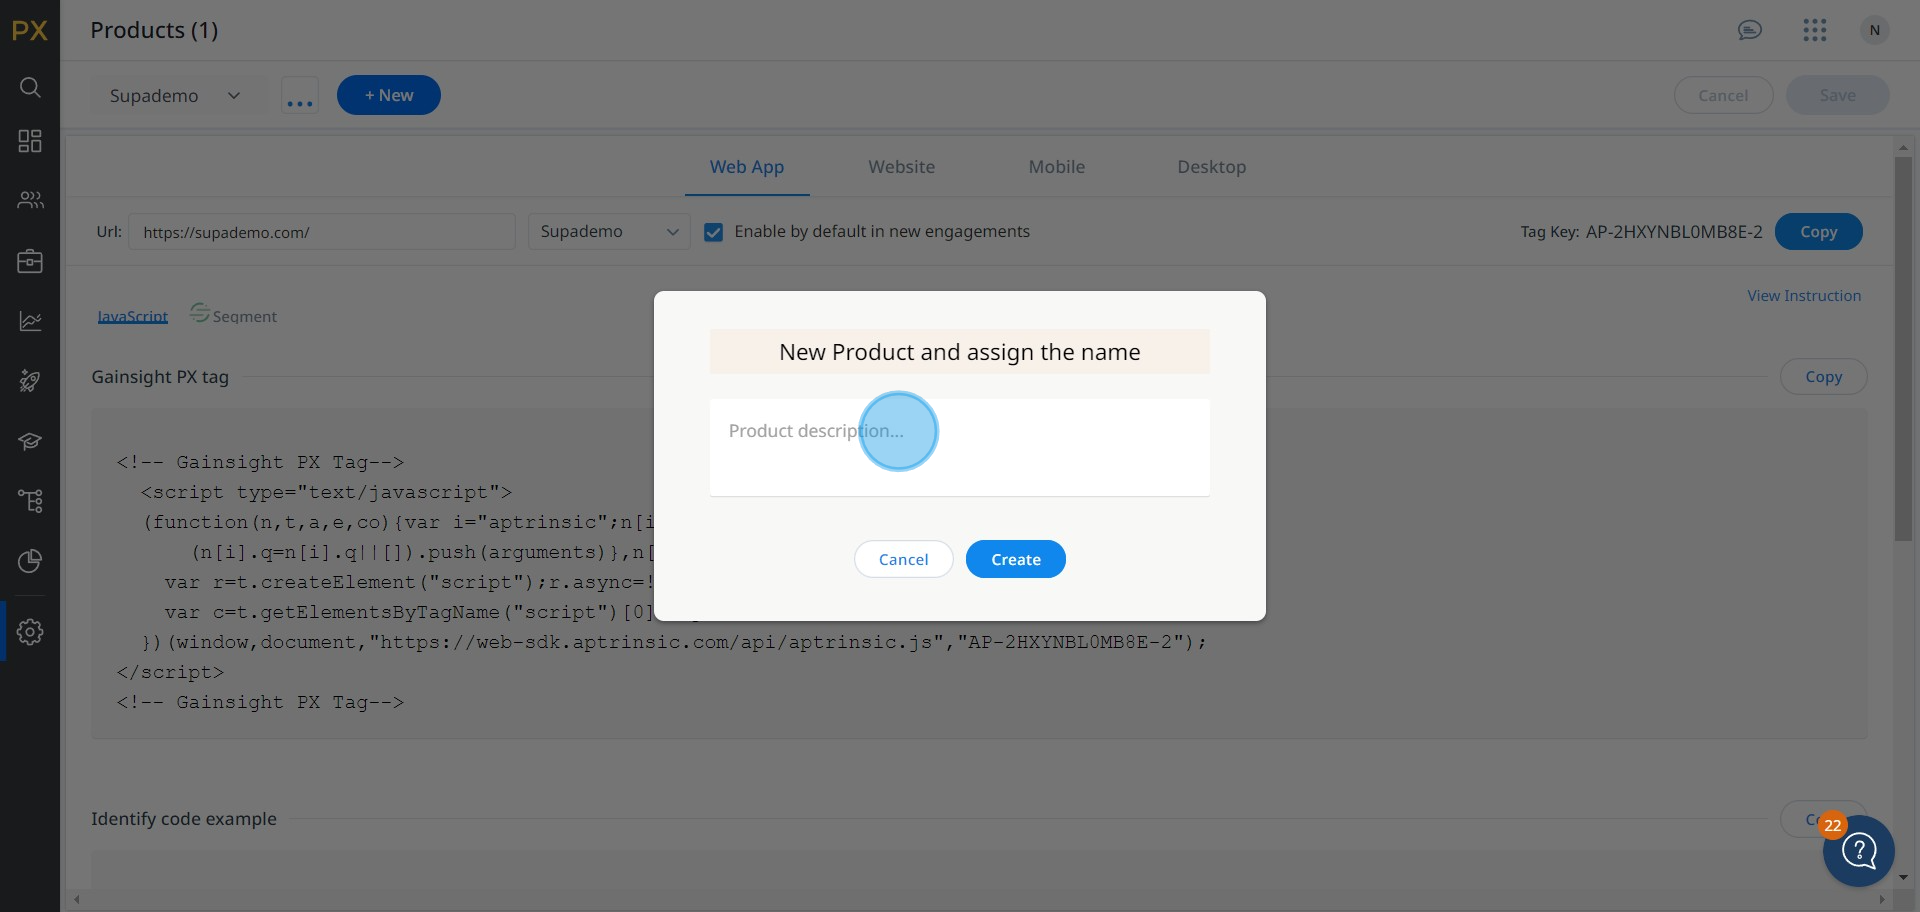The width and height of the screenshot is (1920, 912).
Task: Open the analytics chart icon
Action: coord(30,321)
